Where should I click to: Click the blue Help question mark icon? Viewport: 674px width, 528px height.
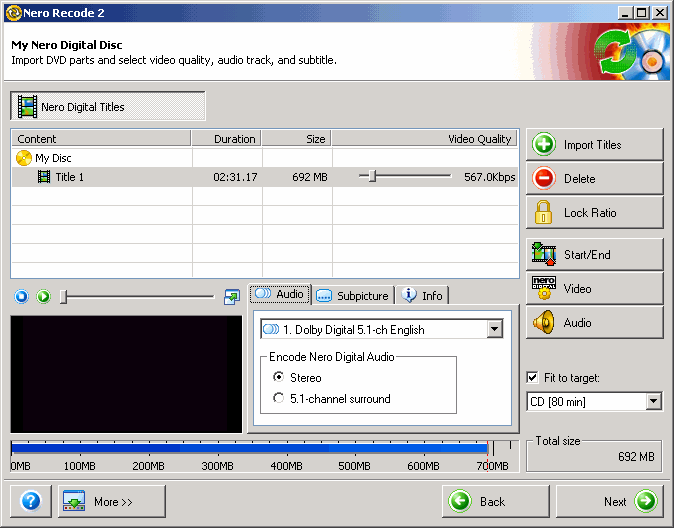30,501
